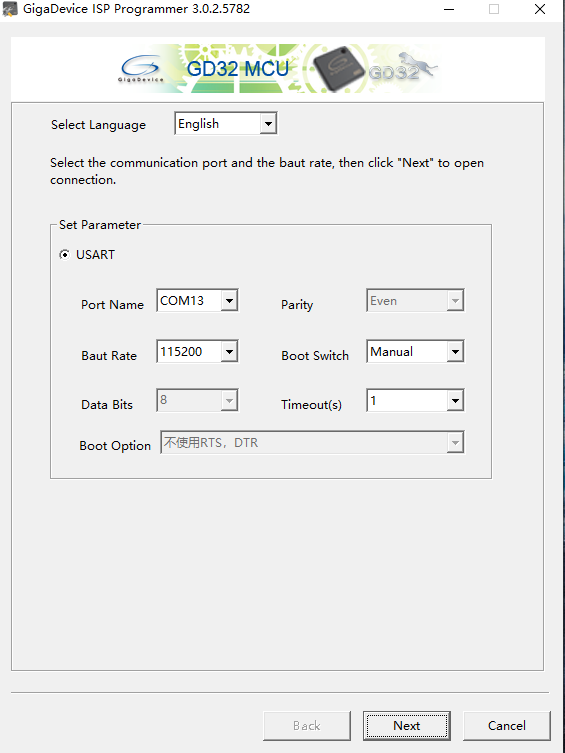
Task: Click inside the Baut Rate 115200 field
Action: pyautogui.click(x=190, y=352)
